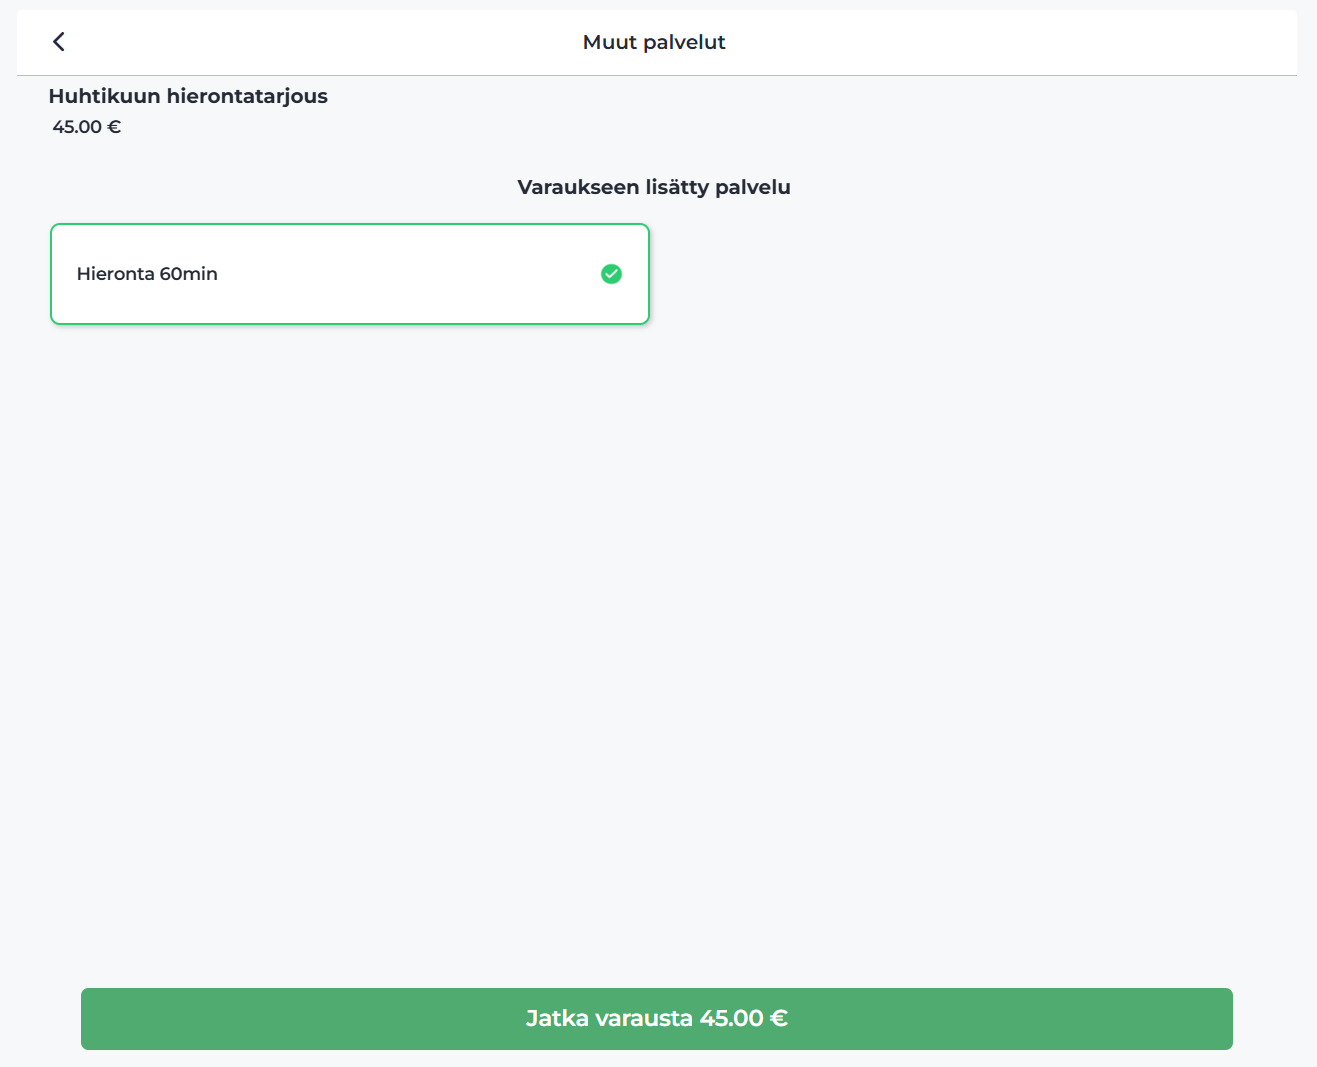This screenshot has height=1067, width=1317.
Task: Click the words Jatka varausta on the button
Action: [609, 1018]
